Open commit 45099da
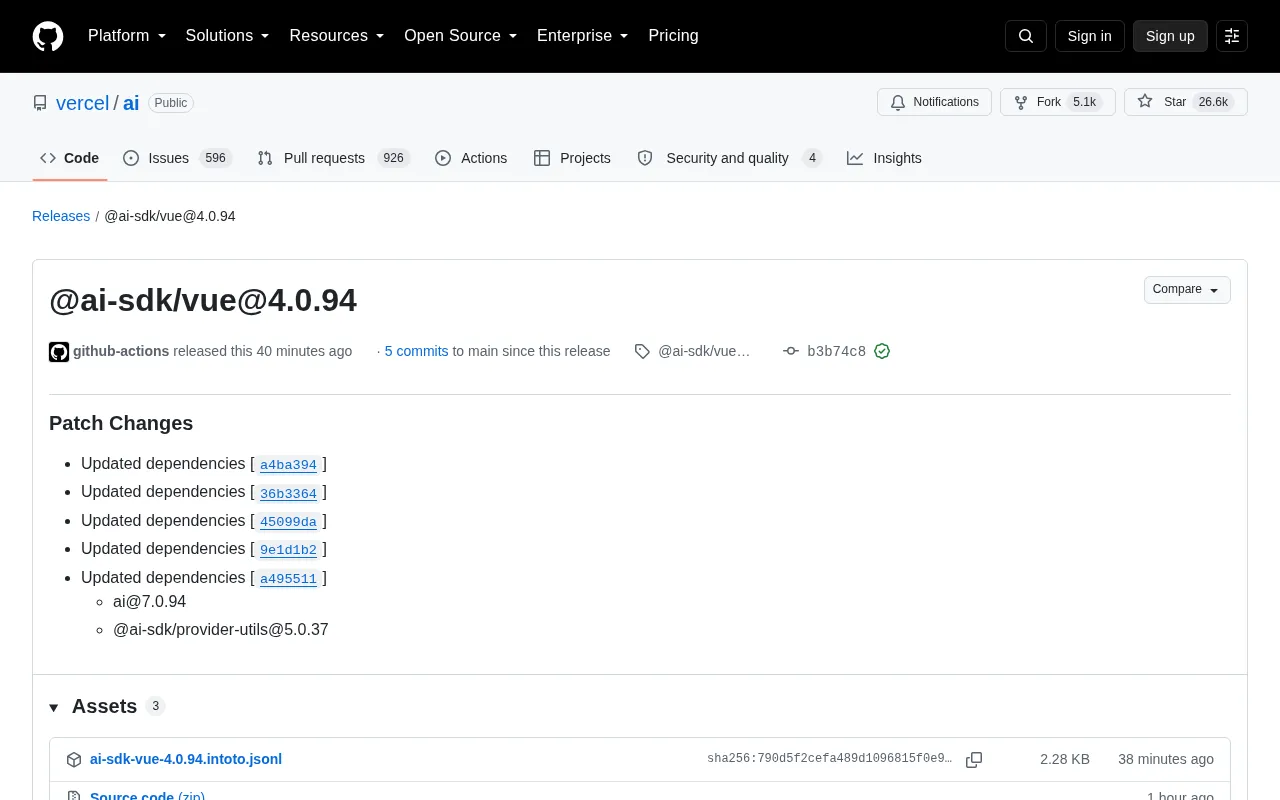Screen dimensions: 1280x800 pyautogui.click(x=288, y=522)
